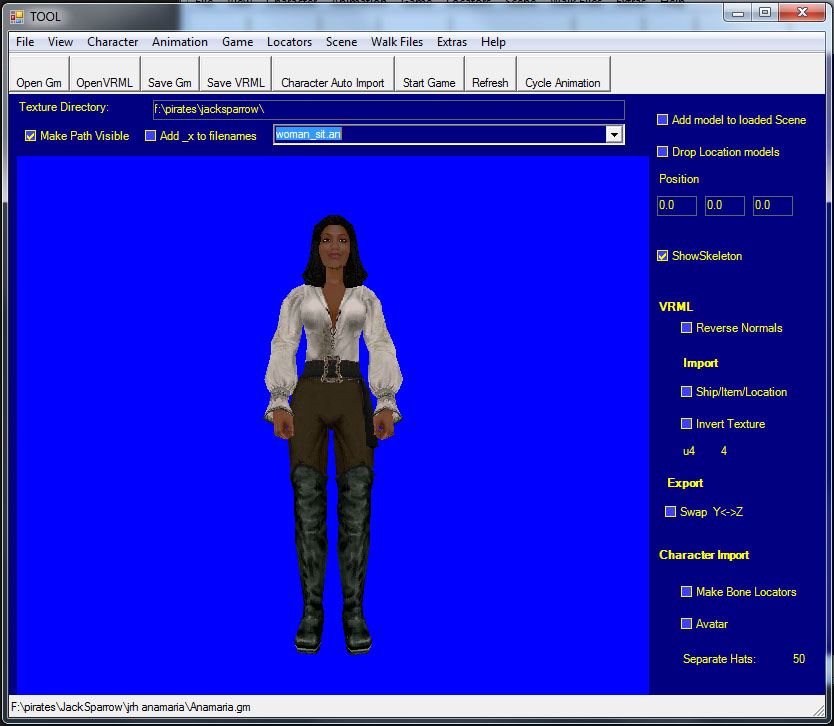Click the TOOL app icon in title bar
834x726 pixels.
[16, 17]
